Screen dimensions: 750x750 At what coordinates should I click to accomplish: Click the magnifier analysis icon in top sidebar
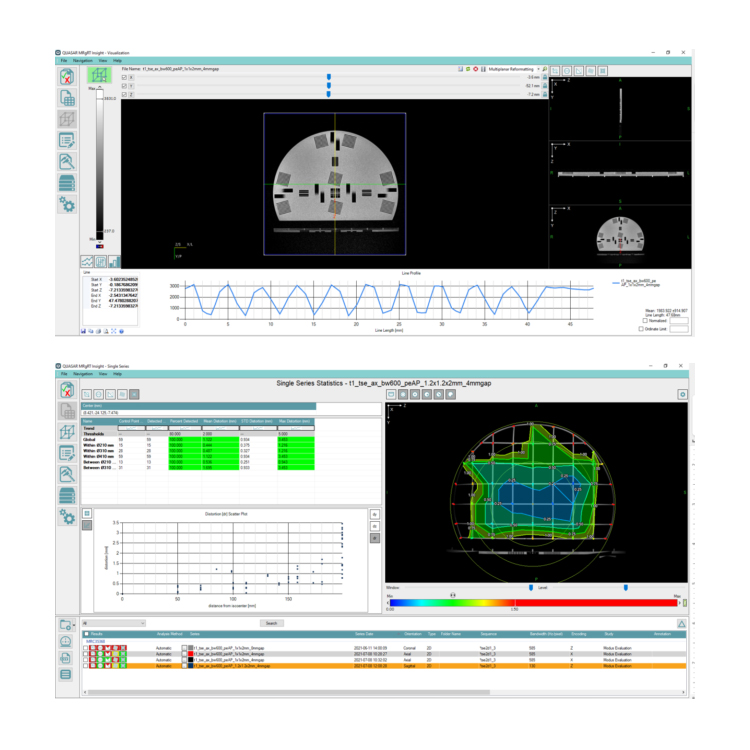tap(68, 161)
